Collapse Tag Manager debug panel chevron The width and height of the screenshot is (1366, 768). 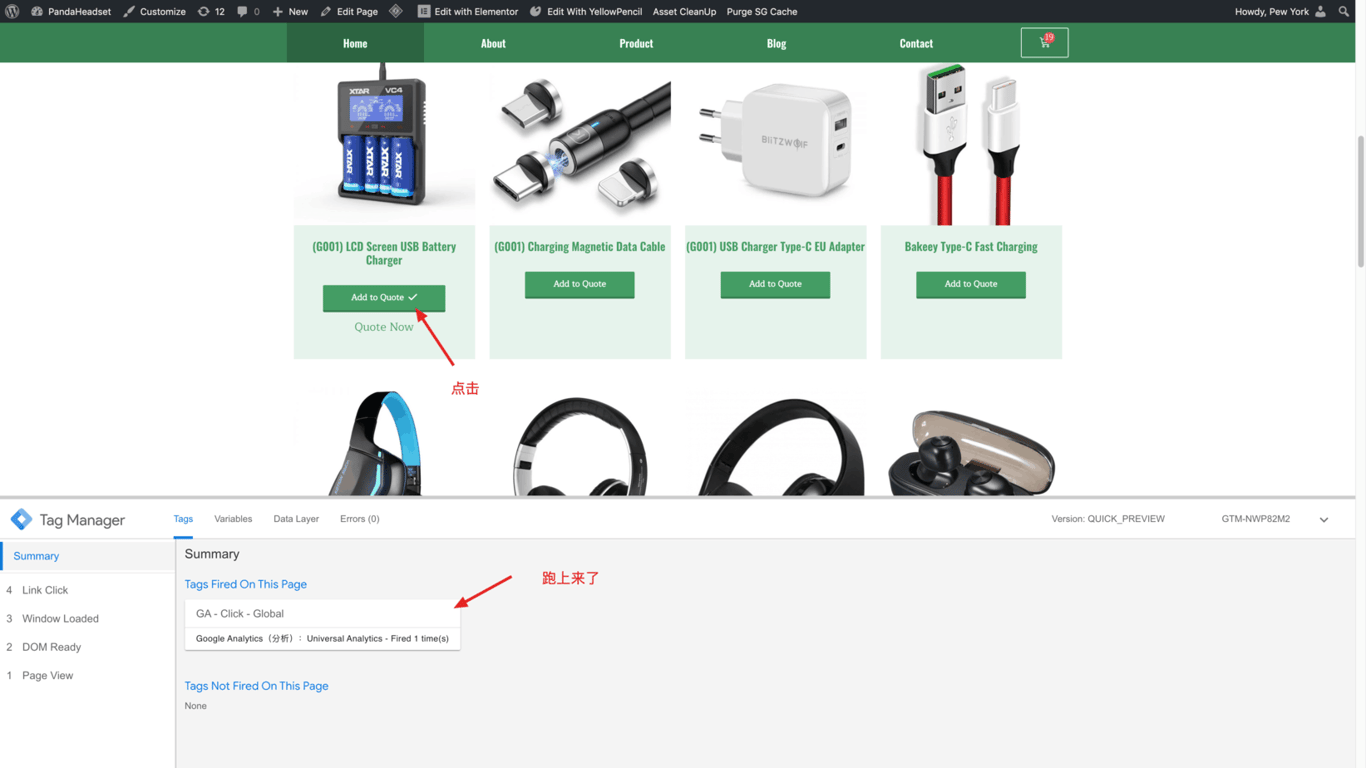(x=1323, y=520)
